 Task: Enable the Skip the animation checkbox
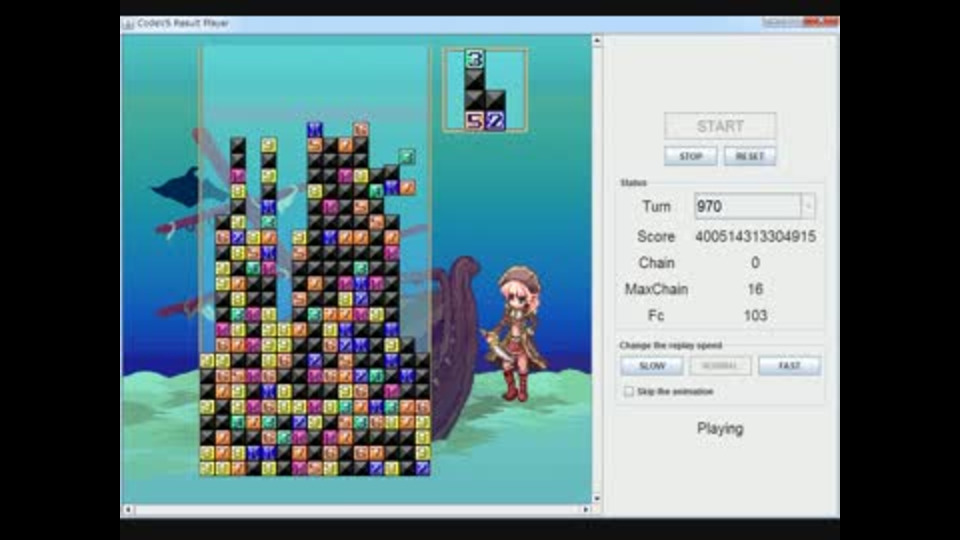[x=628, y=391]
